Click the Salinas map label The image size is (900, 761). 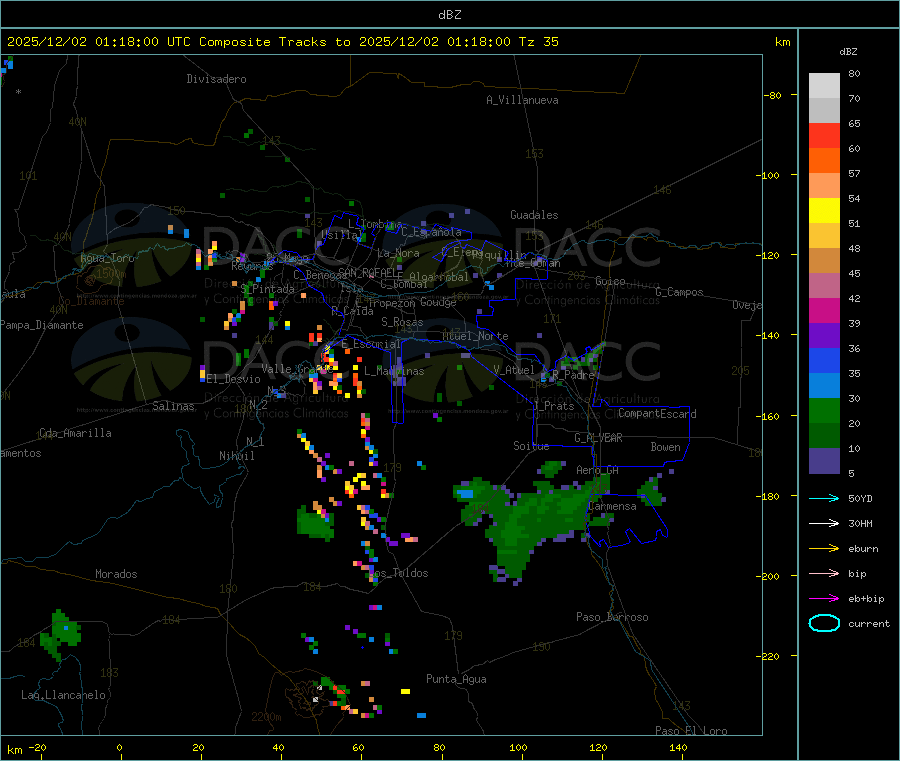[x=173, y=406]
